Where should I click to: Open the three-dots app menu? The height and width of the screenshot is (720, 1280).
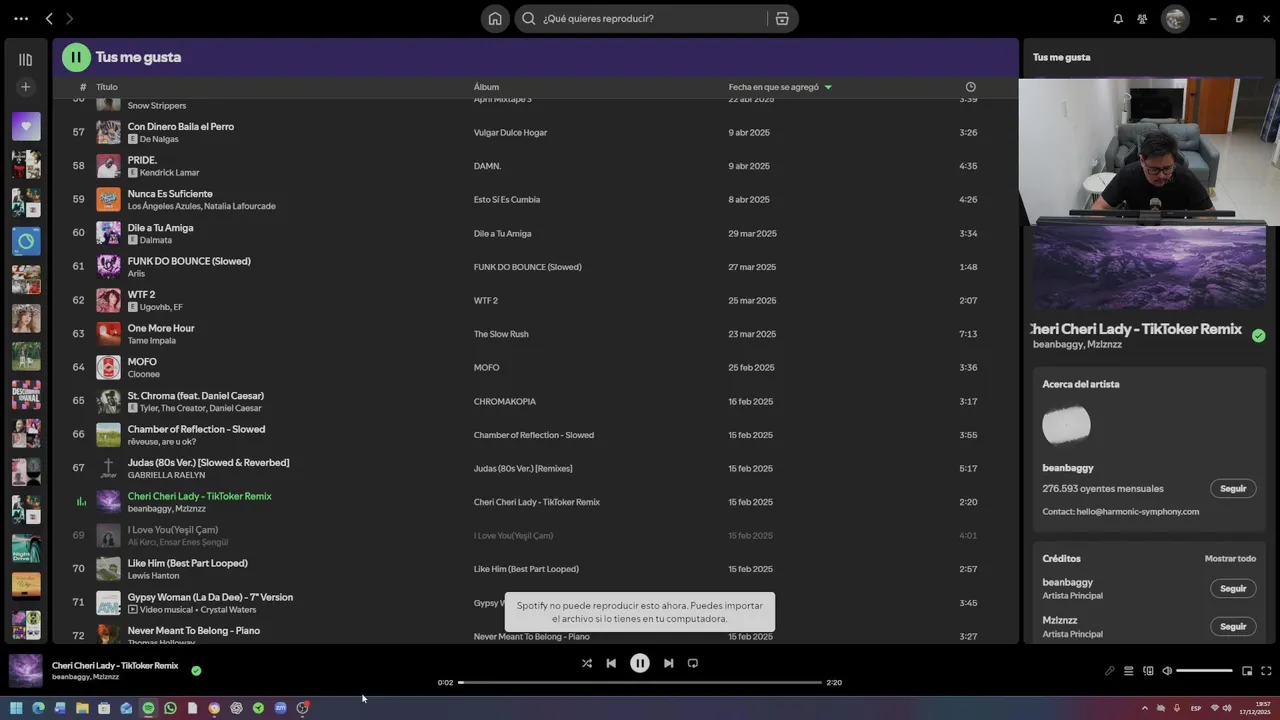coord(21,18)
